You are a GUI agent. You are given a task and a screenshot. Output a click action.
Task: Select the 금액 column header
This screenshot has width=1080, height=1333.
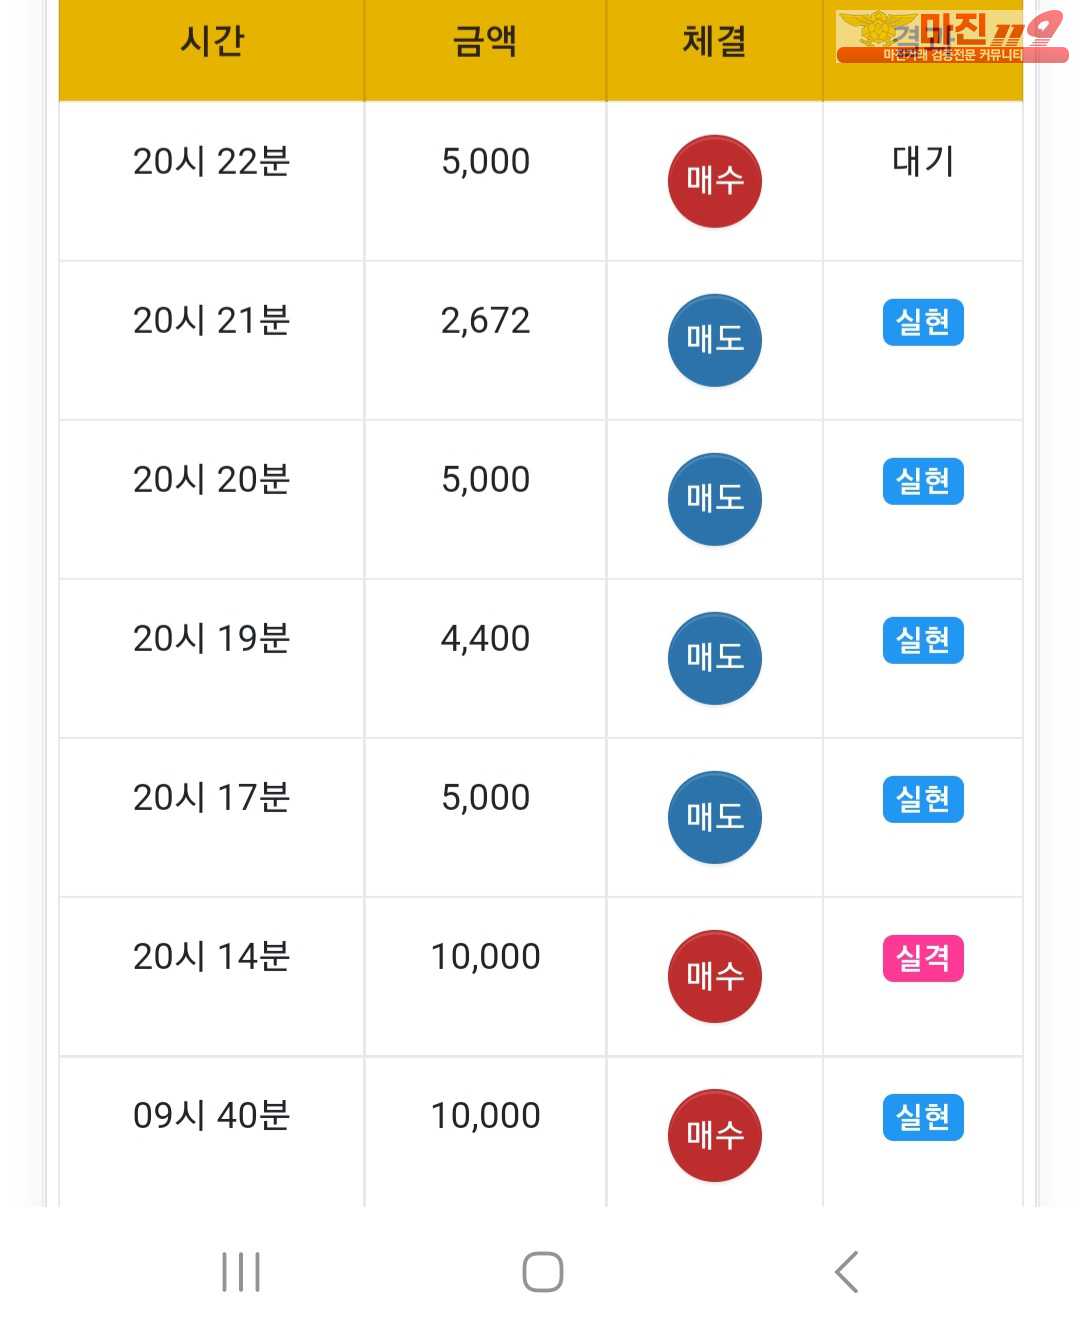click(485, 41)
